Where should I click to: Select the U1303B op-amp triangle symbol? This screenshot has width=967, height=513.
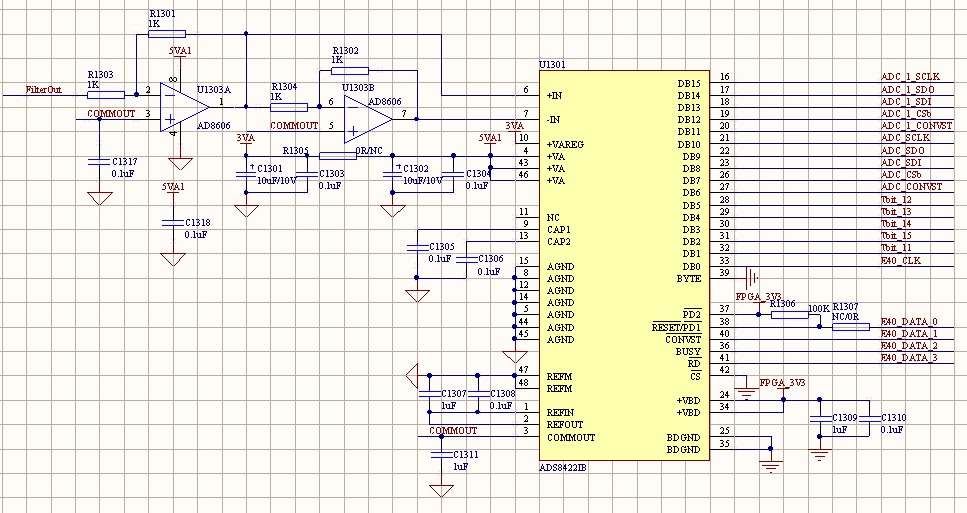tap(368, 119)
